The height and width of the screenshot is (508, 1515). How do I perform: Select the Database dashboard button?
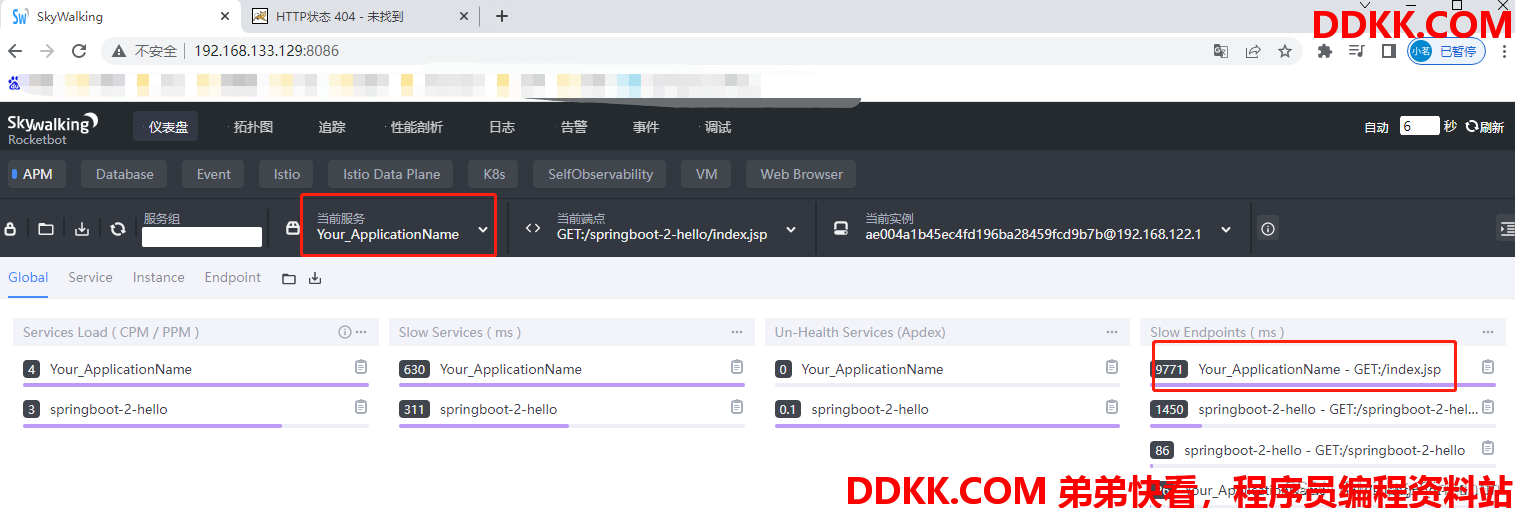point(125,174)
